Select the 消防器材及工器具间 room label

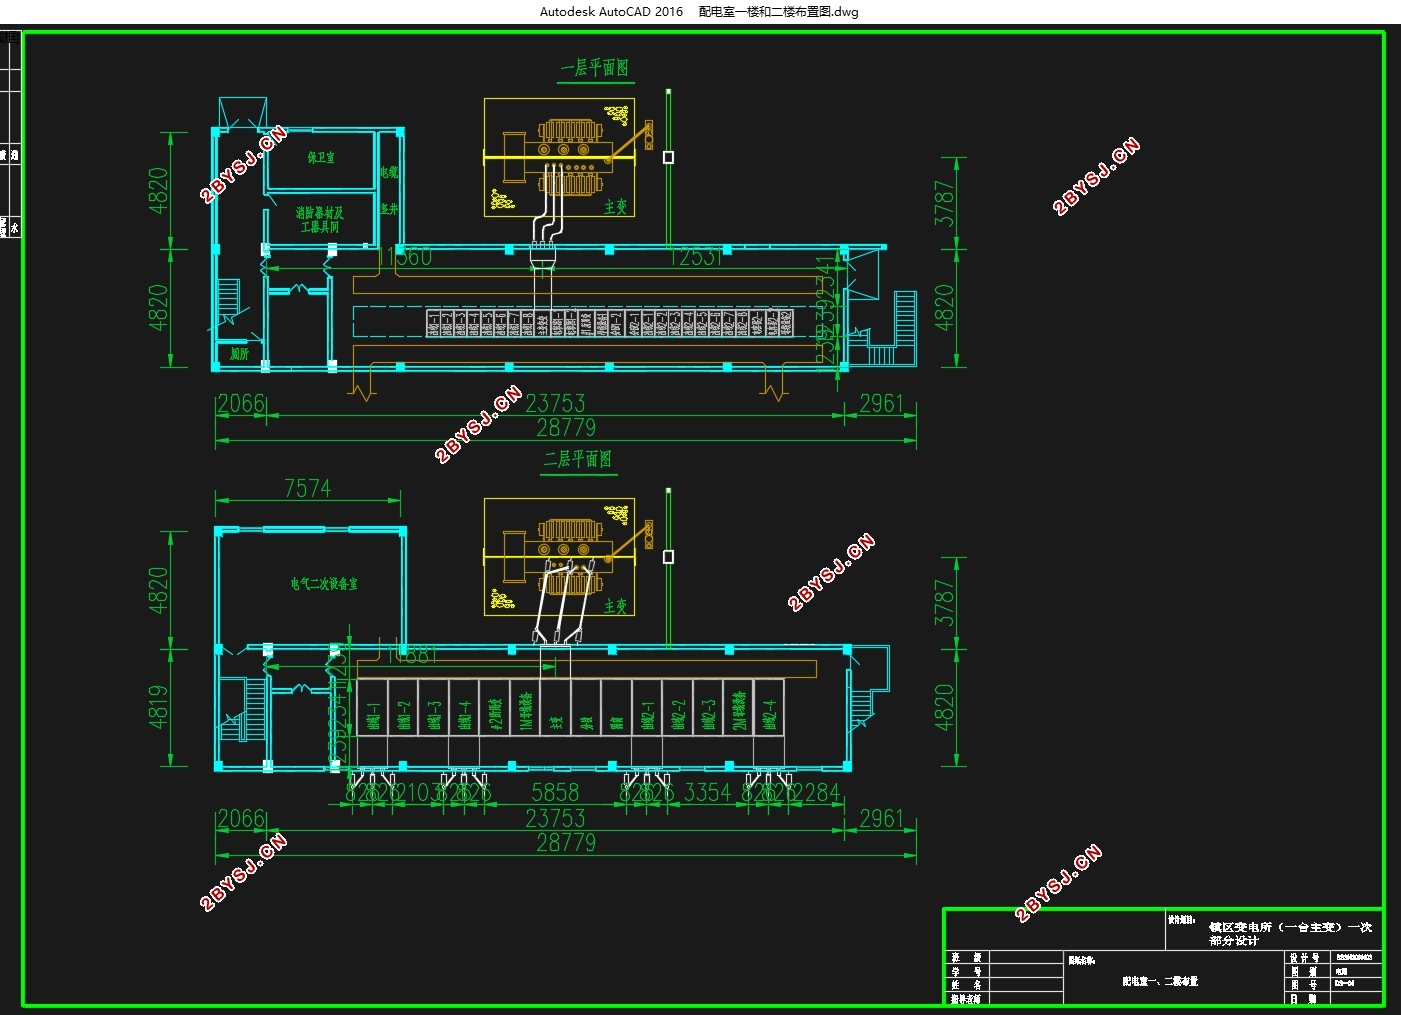(x=320, y=220)
